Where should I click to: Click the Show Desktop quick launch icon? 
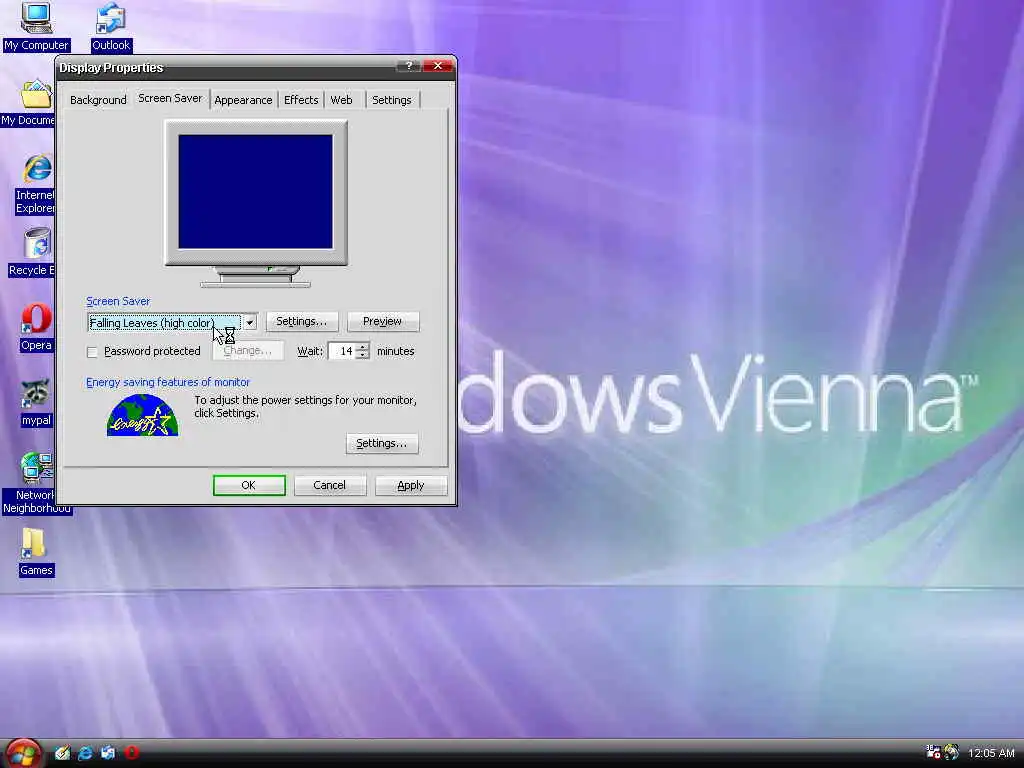63,753
